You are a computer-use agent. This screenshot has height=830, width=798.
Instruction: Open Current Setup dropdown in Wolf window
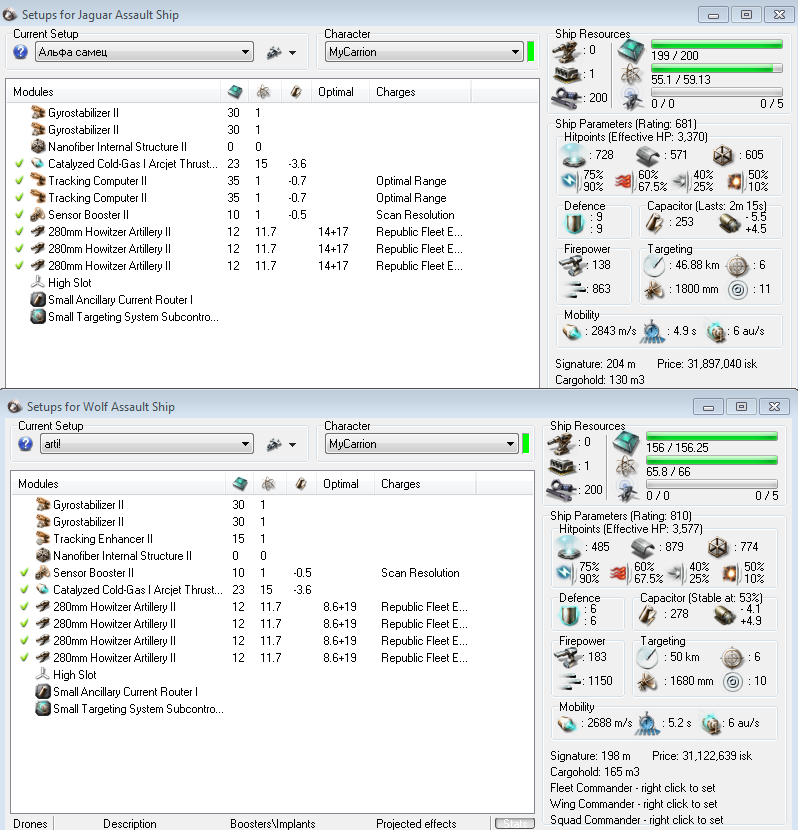pos(147,444)
